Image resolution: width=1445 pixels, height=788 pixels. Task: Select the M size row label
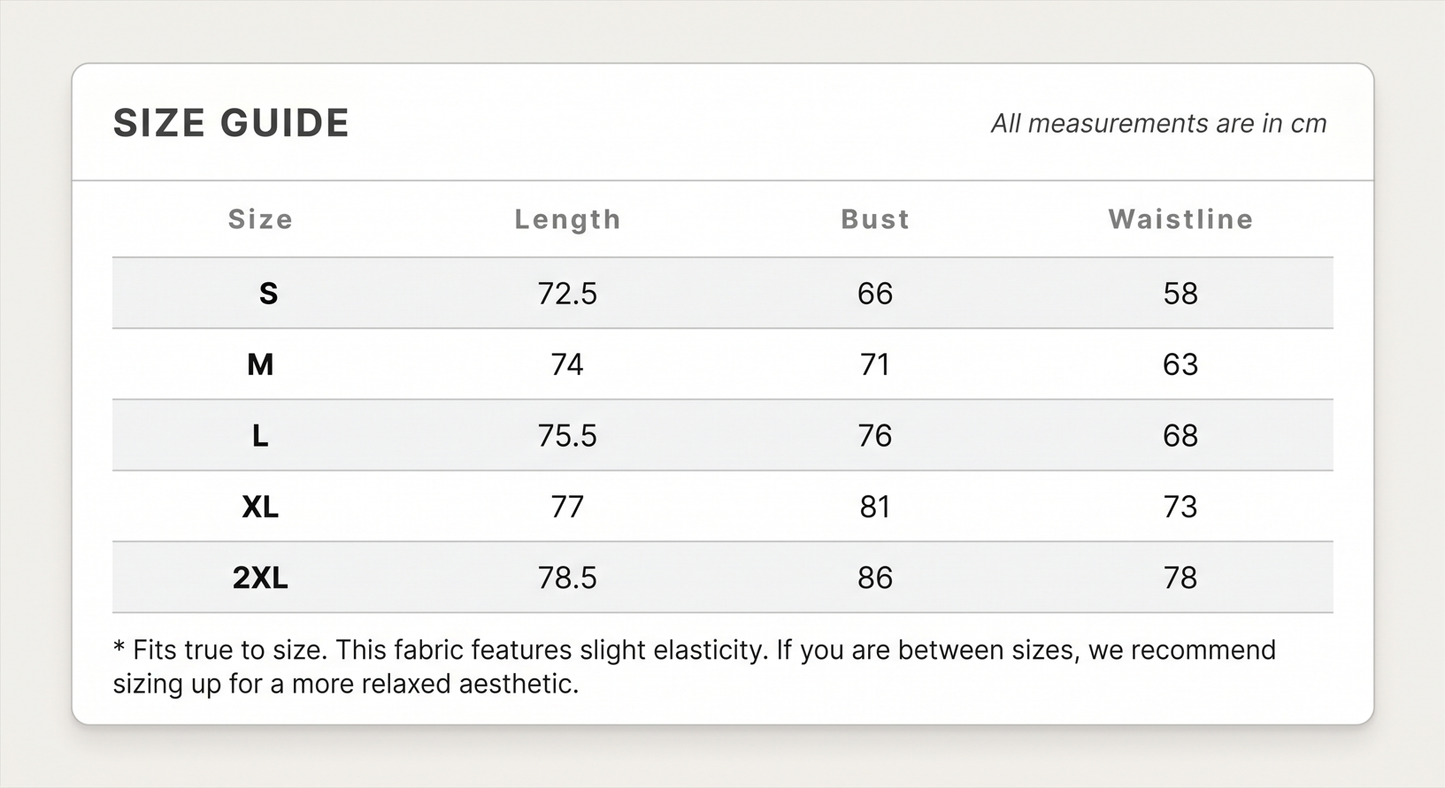(260, 364)
